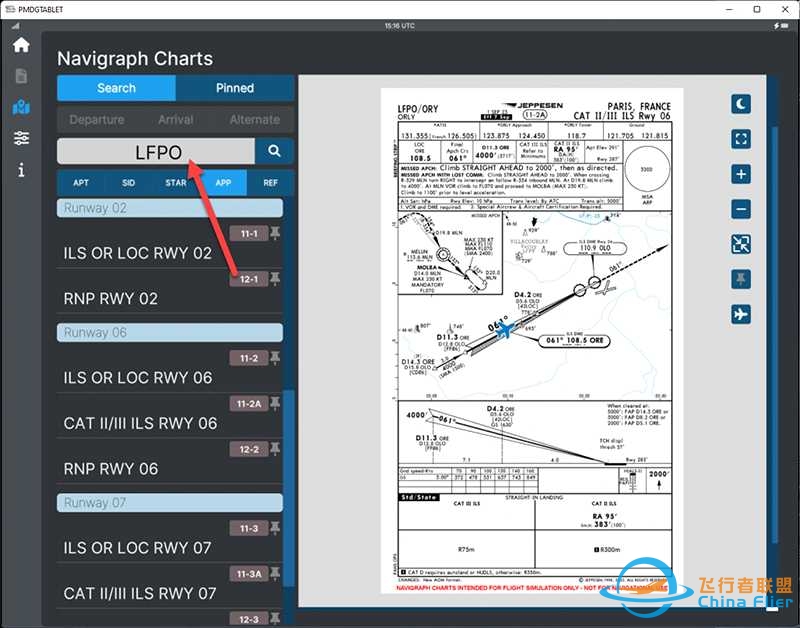The width and height of the screenshot is (800, 628).
Task: Select the REF chart category tab
Action: click(270, 183)
